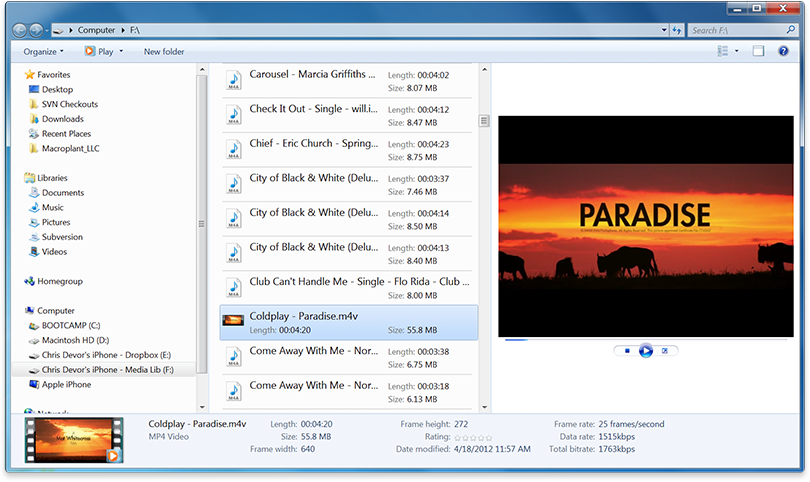Viewport: 810px width, 482px height.
Task: Select Club Can't Handle Me file
Action: pos(347,288)
